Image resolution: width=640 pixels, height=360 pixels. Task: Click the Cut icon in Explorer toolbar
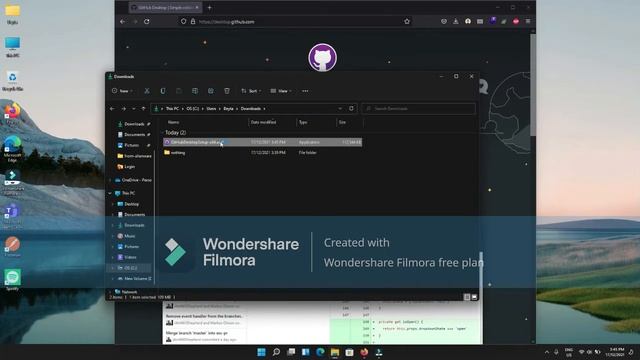[x=147, y=91]
